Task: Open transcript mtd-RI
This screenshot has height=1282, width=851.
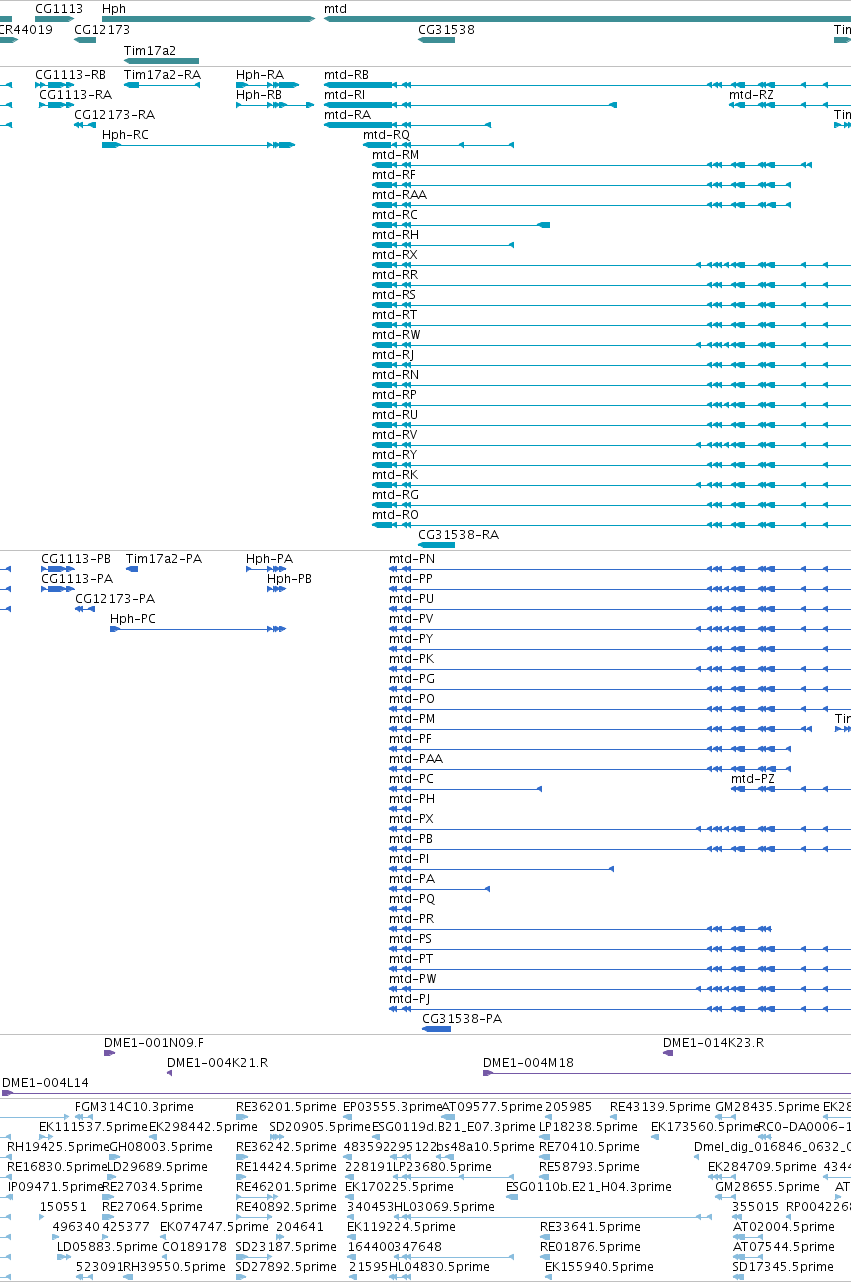Action: (344, 95)
